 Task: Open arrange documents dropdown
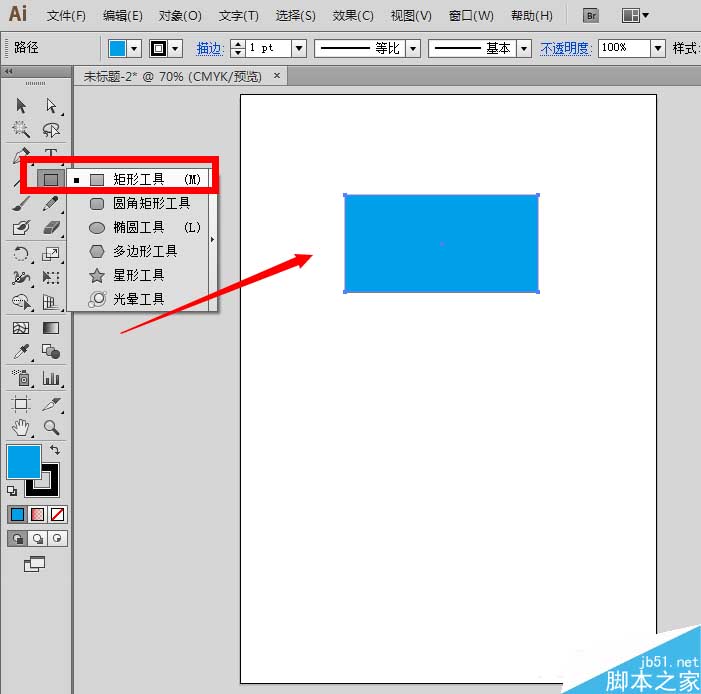[635, 16]
